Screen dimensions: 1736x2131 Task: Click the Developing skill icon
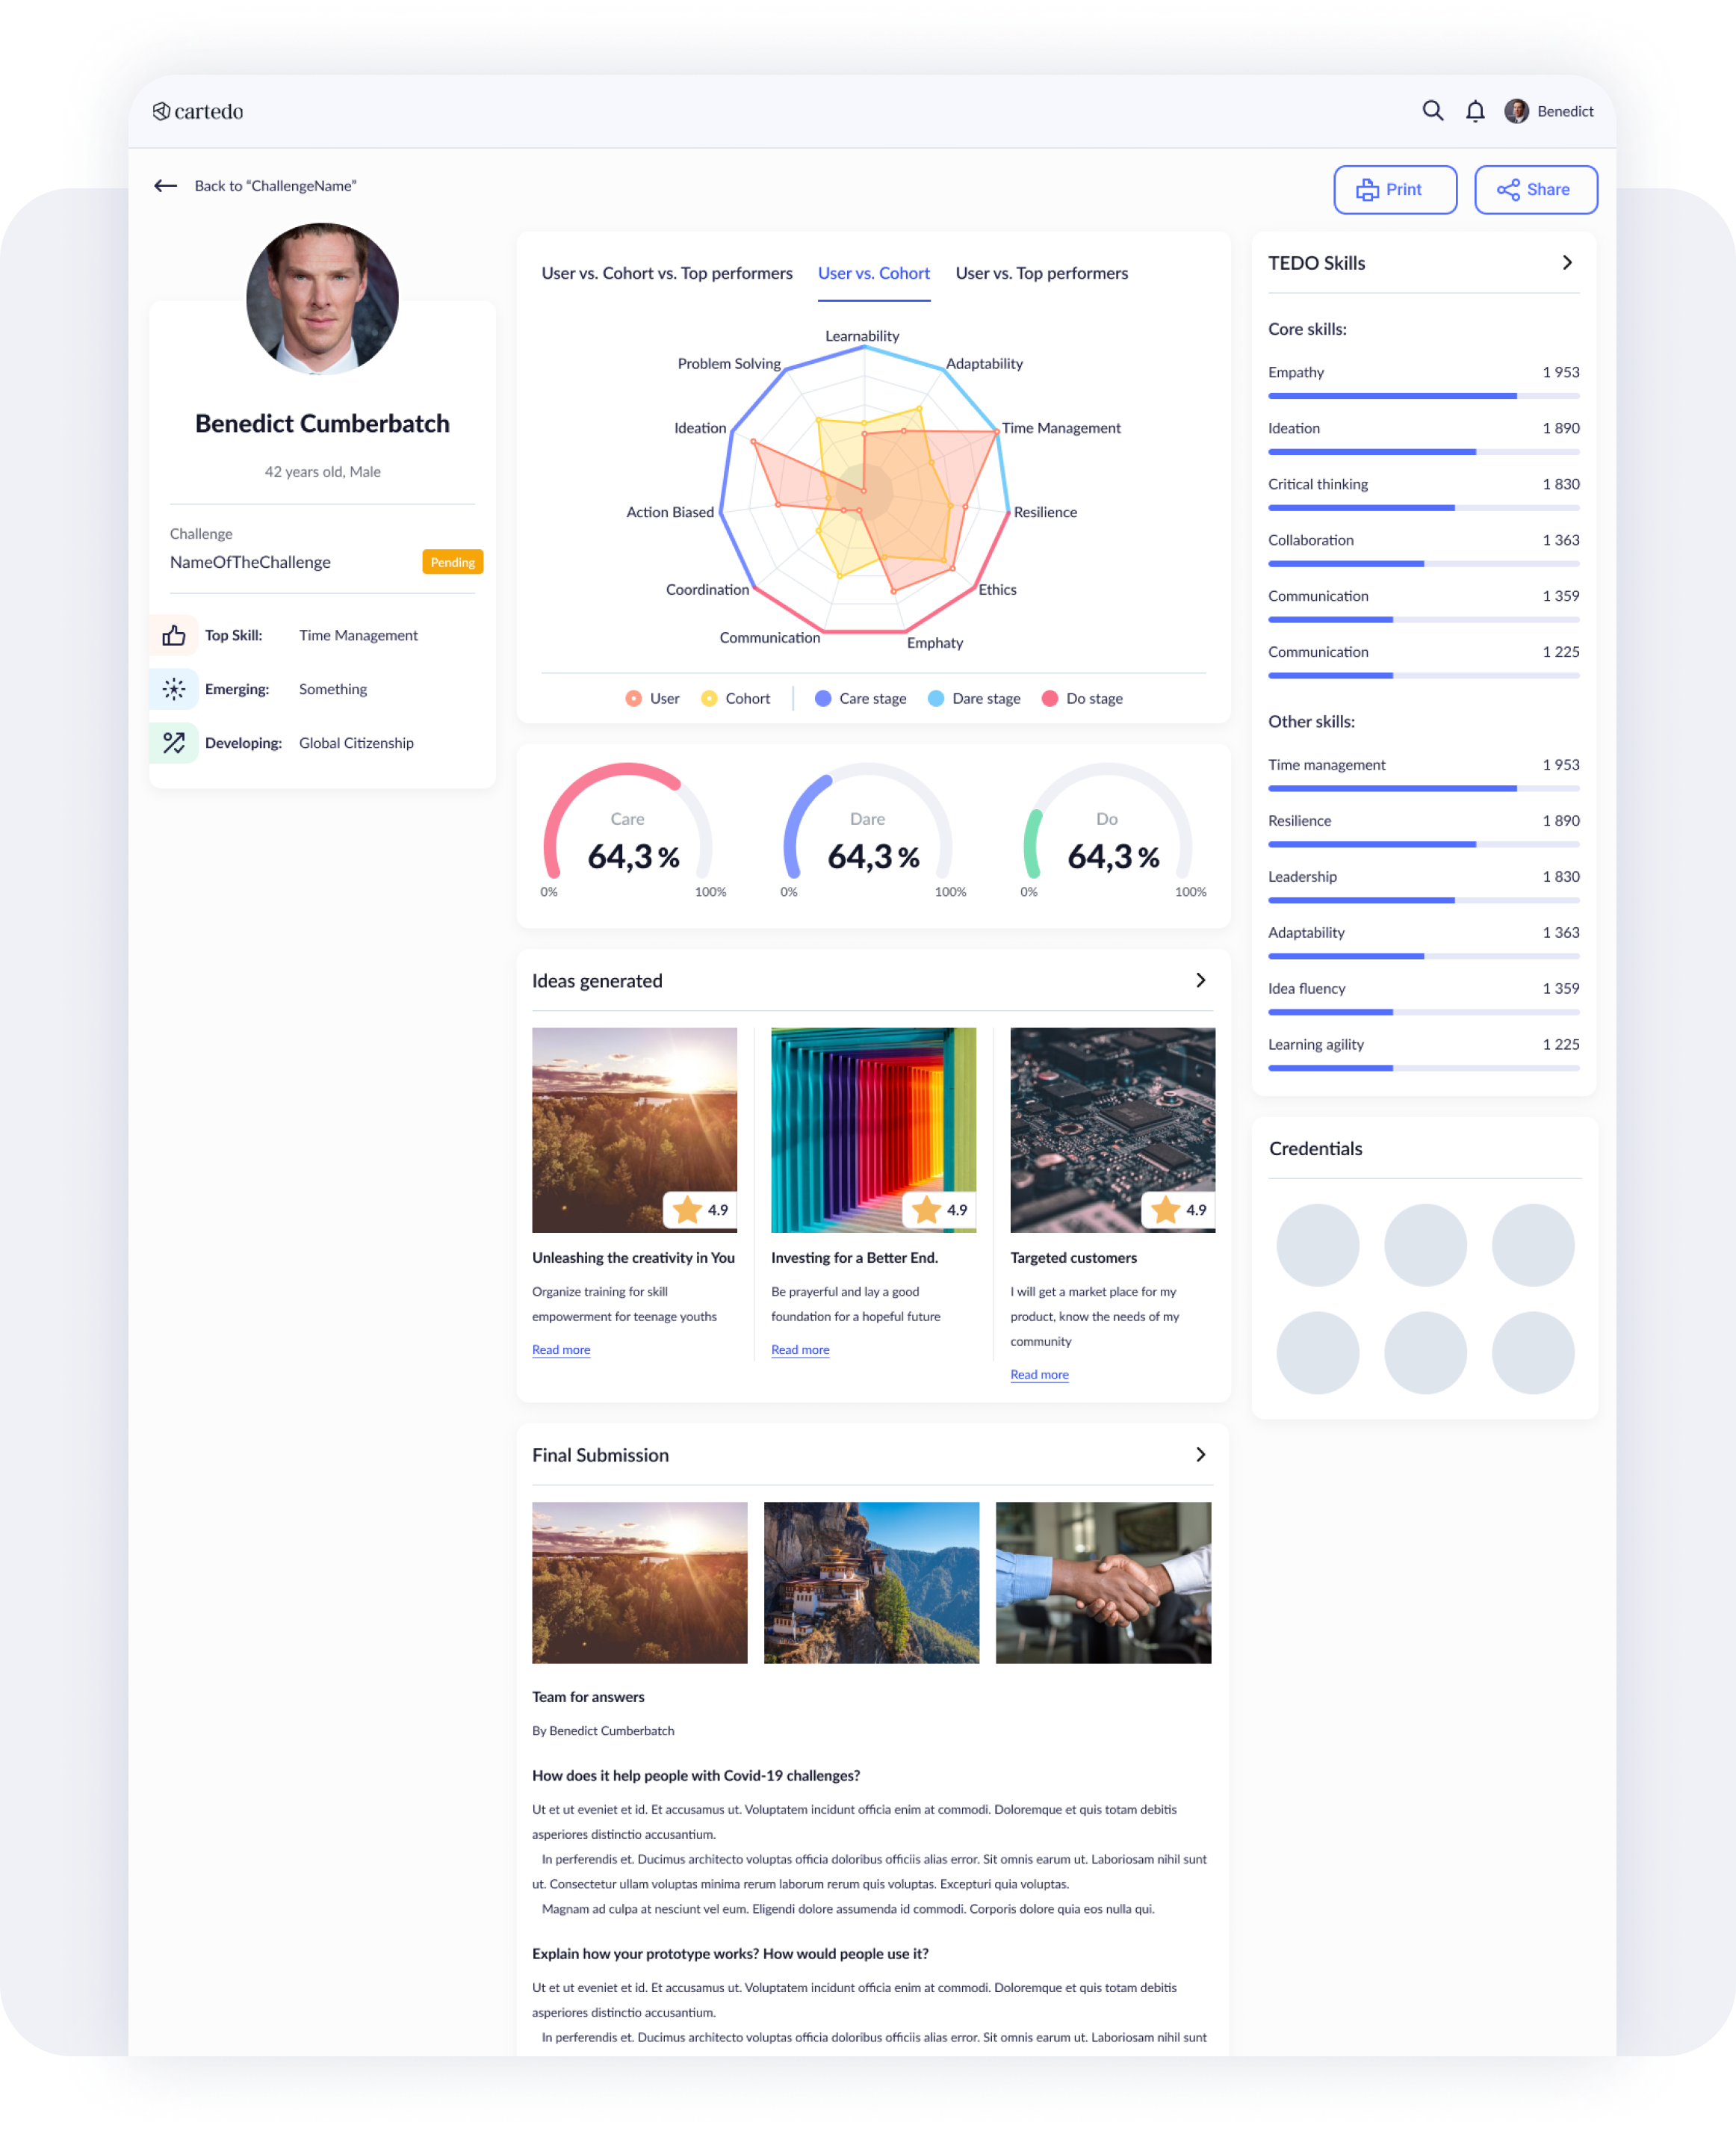pyautogui.click(x=174, y=743)
